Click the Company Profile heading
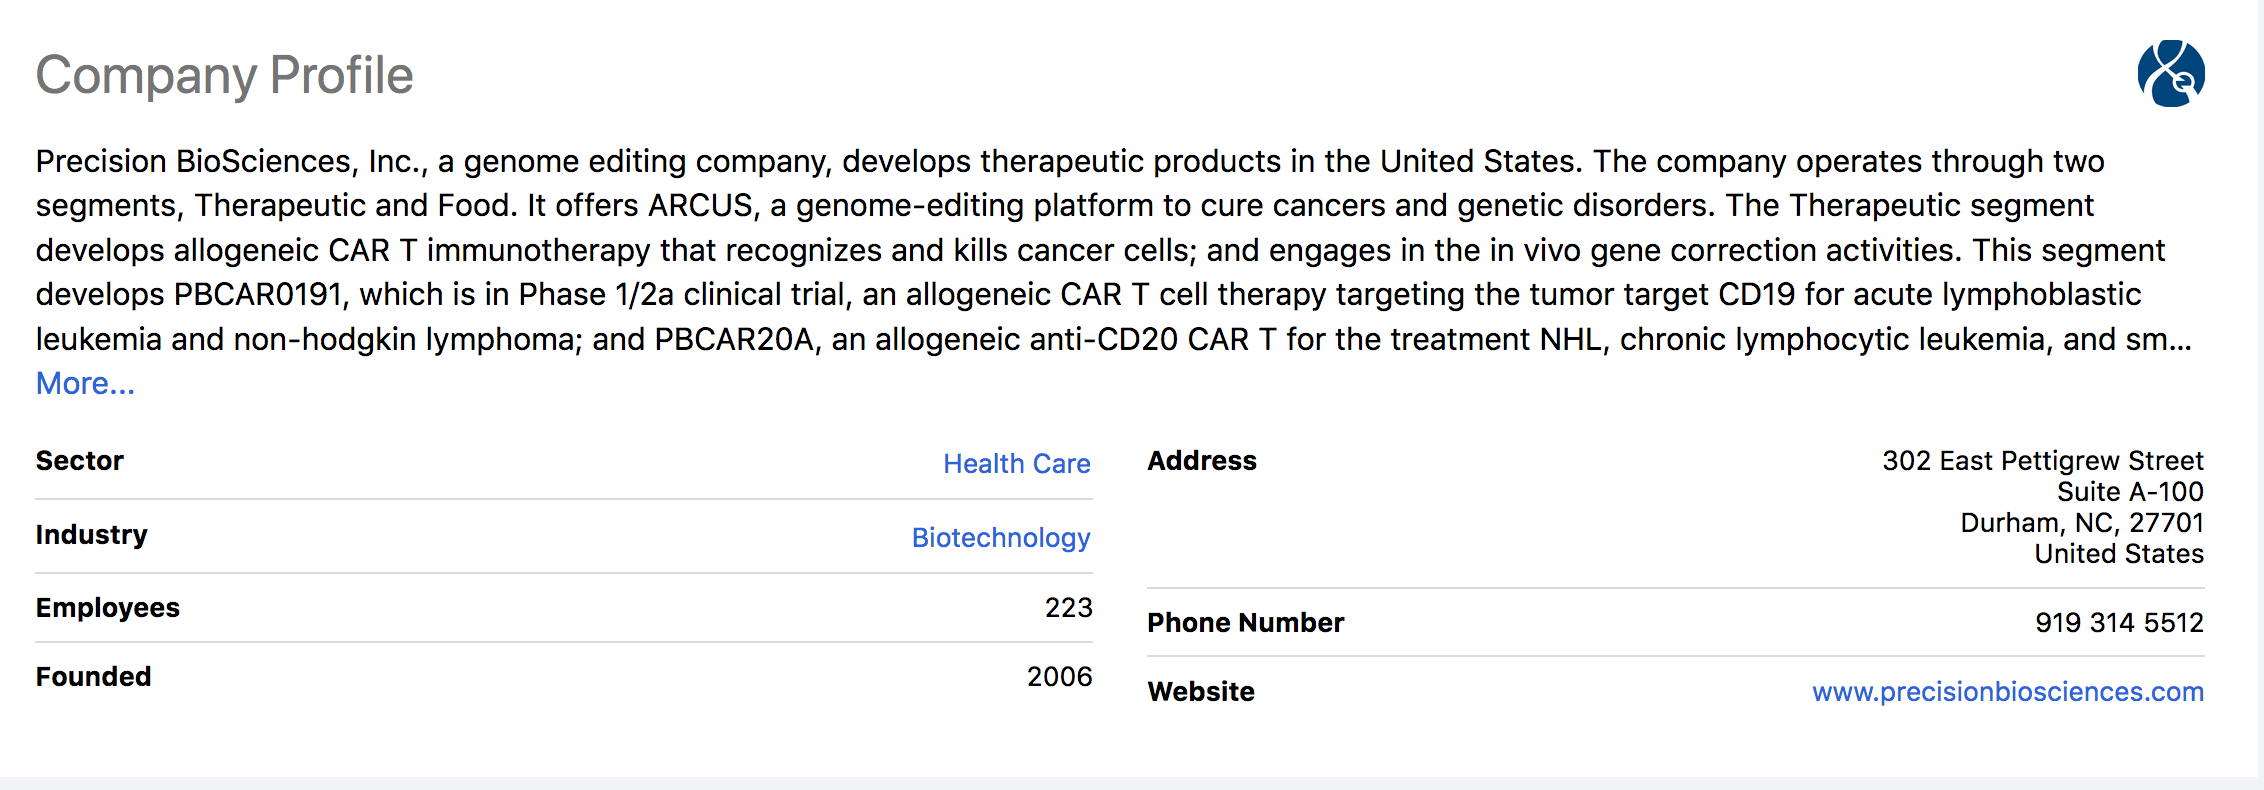This screenshot has width=2264, height=790. coord(224,76)
